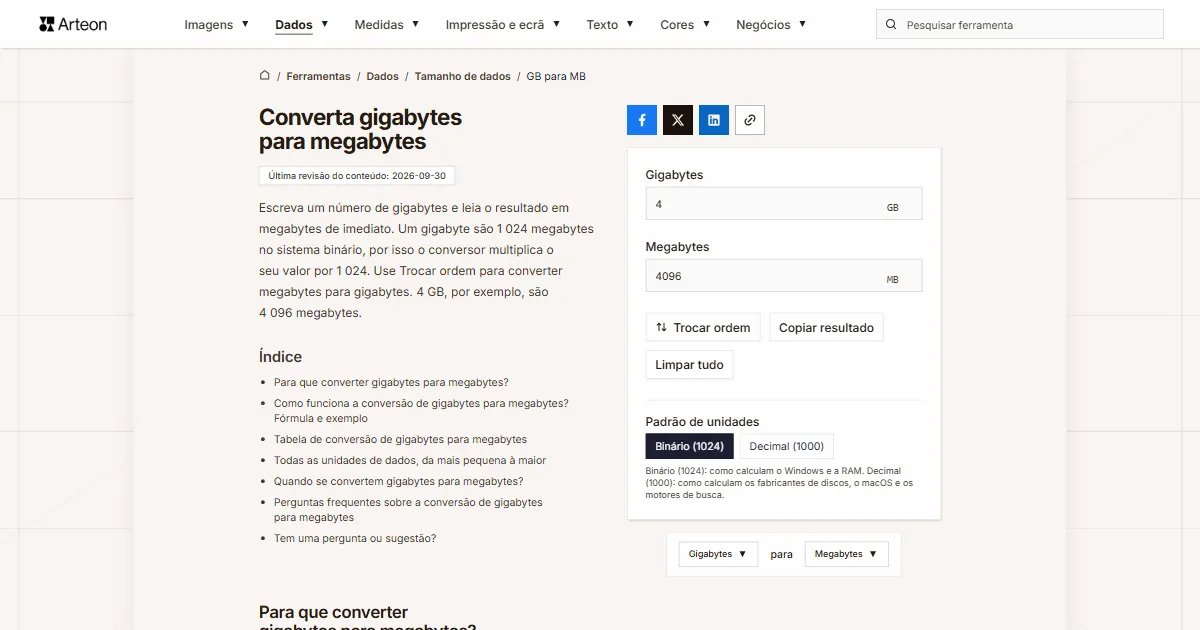
Task: Copy the page link icon
Action: coord(750,120)
